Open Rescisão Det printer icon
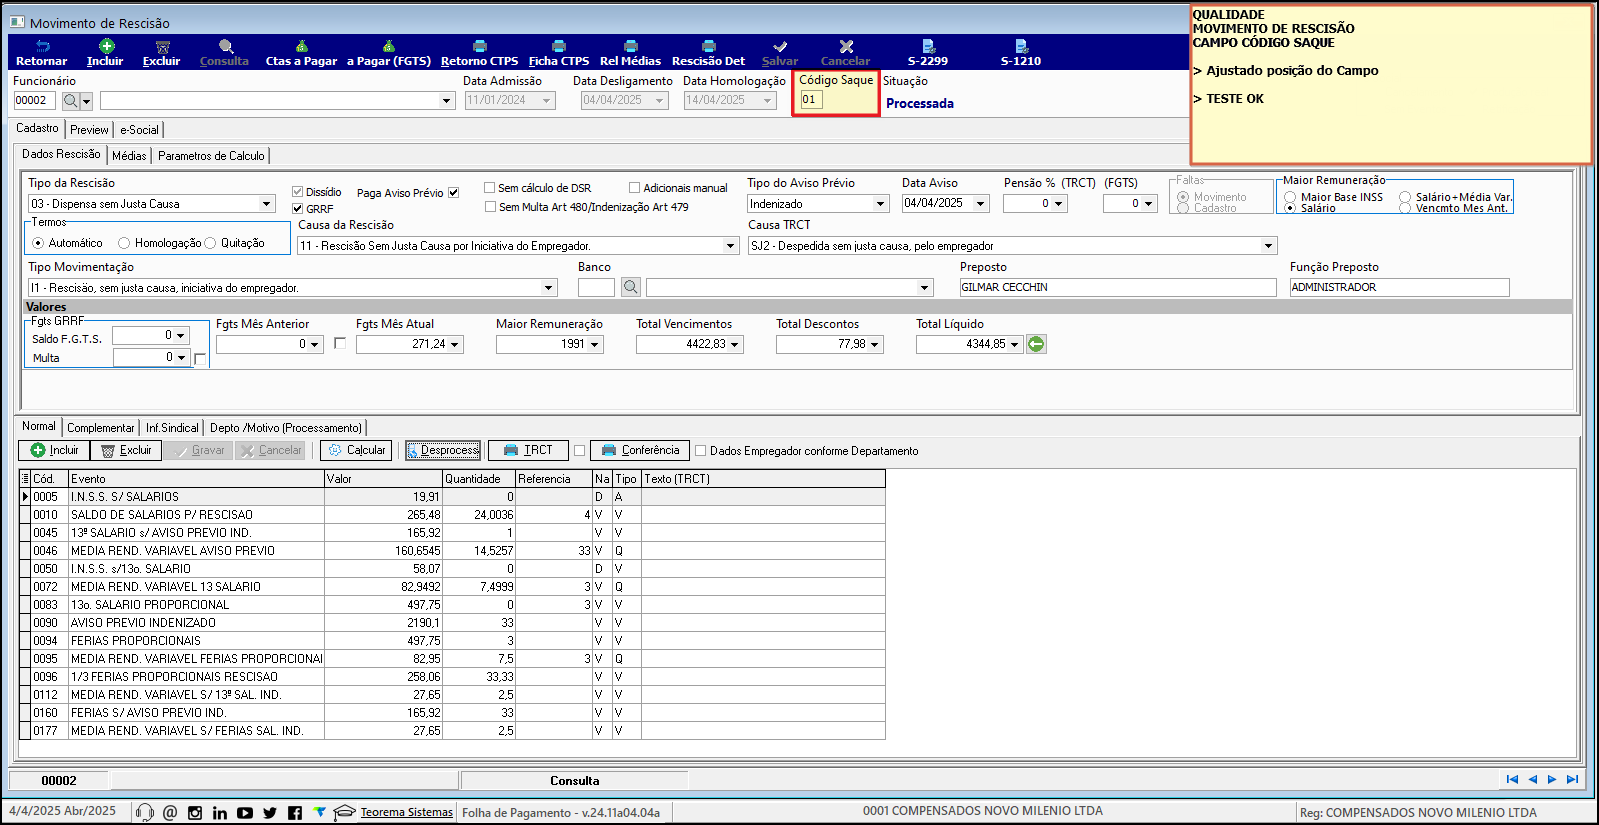This screenshot has width=1599, height=825. pos(708,46)
